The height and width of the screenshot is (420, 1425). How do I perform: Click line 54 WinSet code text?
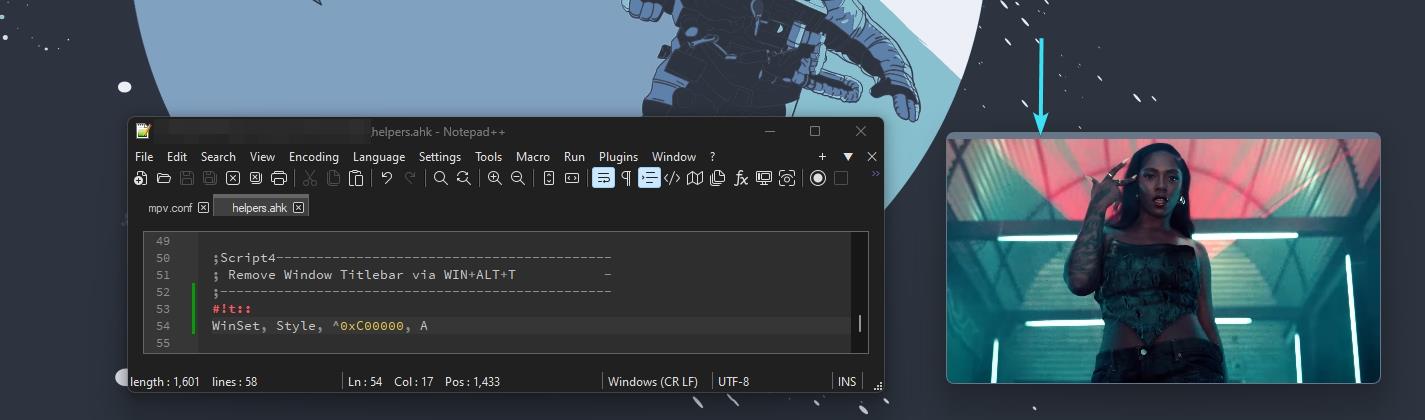320,326
